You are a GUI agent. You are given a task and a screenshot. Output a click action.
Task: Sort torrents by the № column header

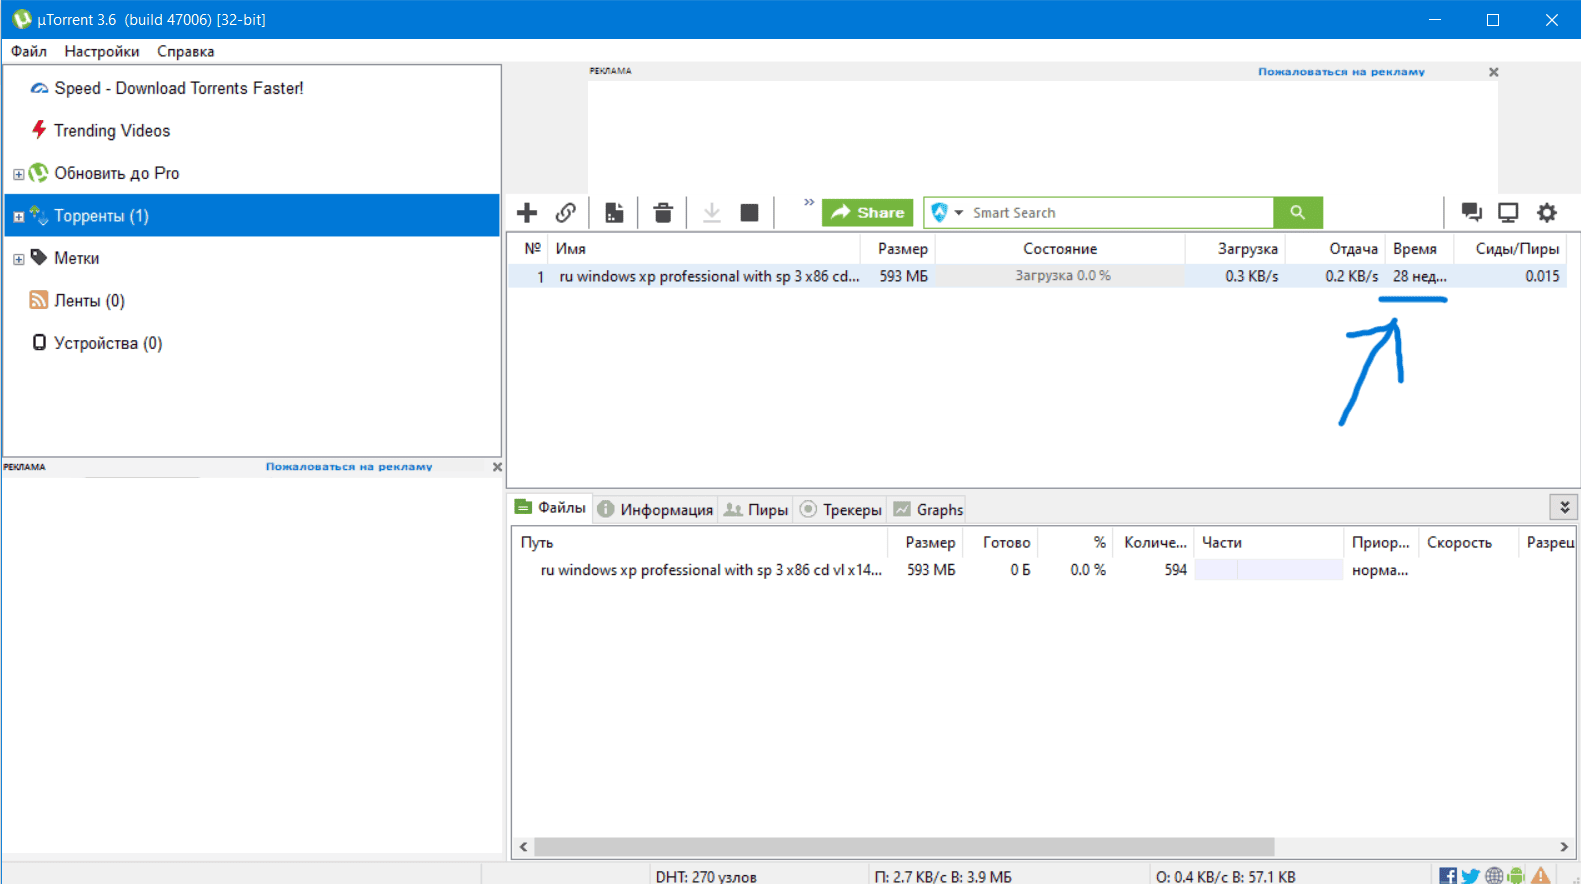point(533,248)
